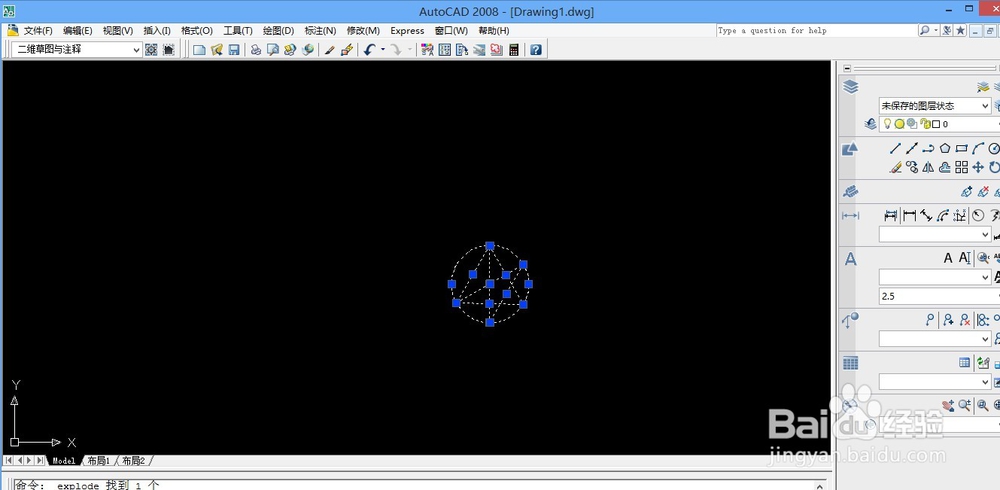Open the 插入(I) menu

157,31
